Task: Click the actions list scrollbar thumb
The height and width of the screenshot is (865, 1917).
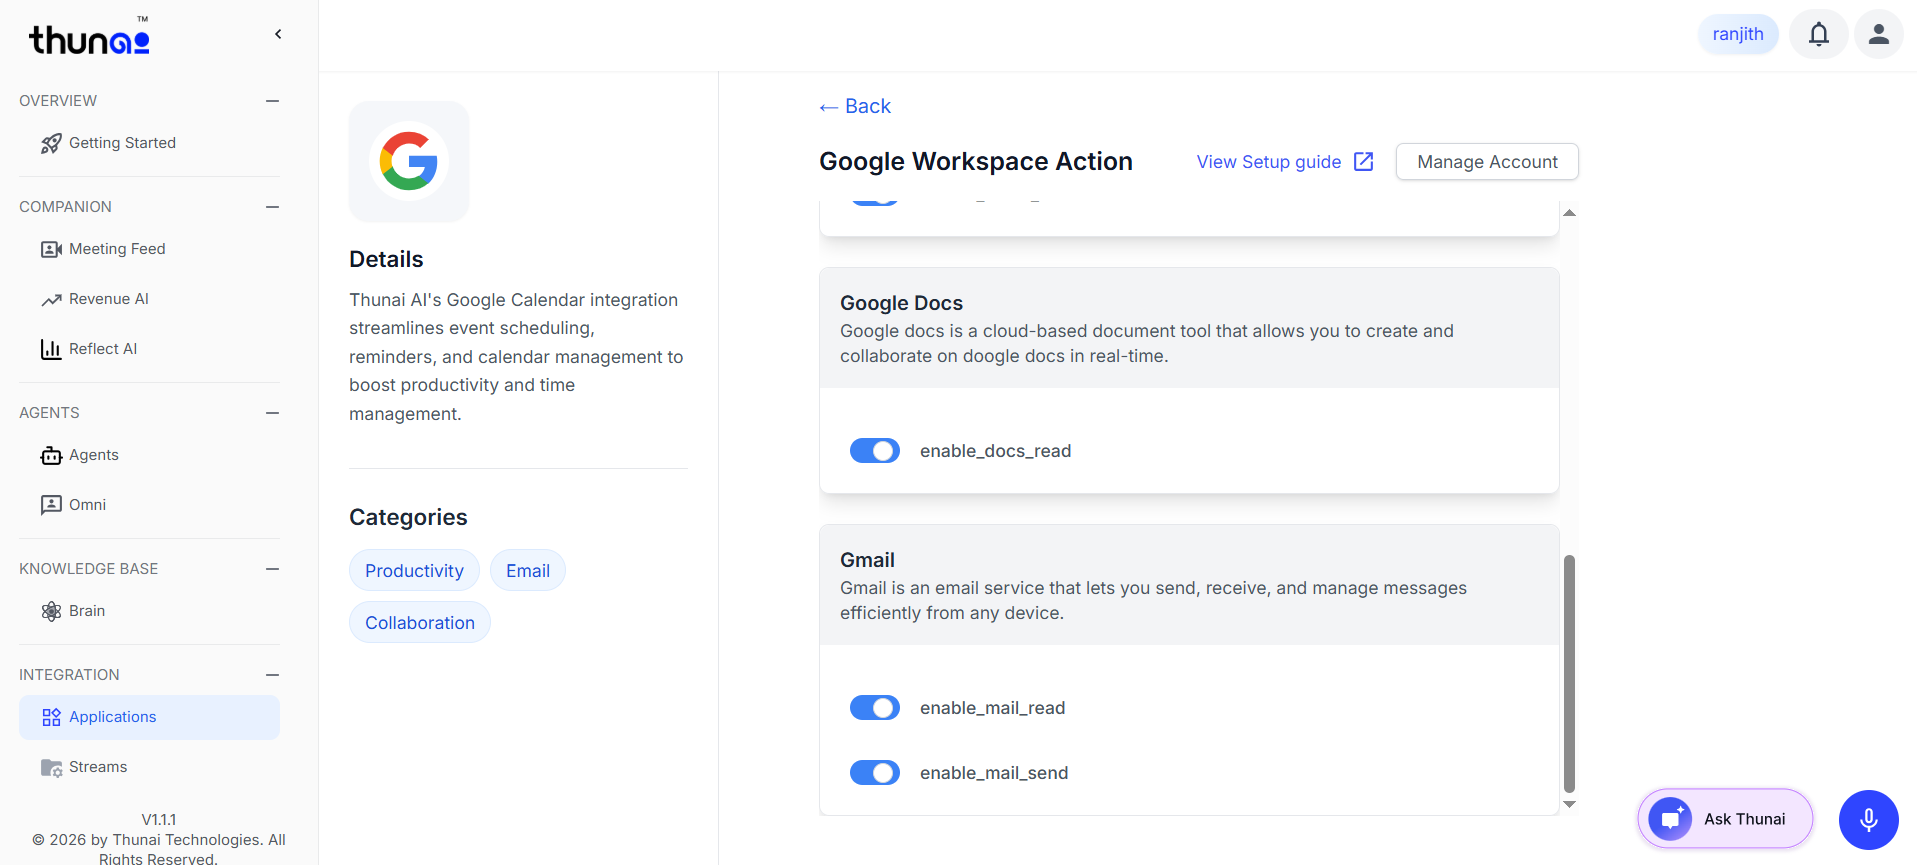Action: tap(1569, 673)
